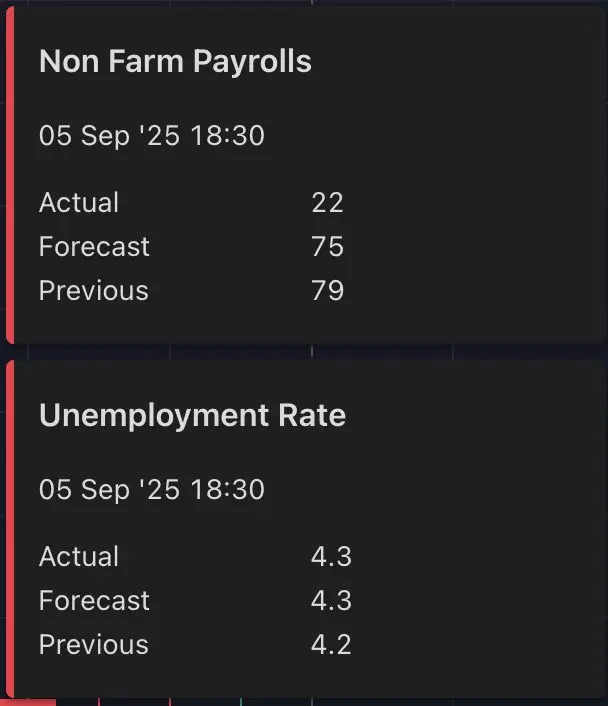Select the Unemployment Rate card title

(x=193, y=416)
